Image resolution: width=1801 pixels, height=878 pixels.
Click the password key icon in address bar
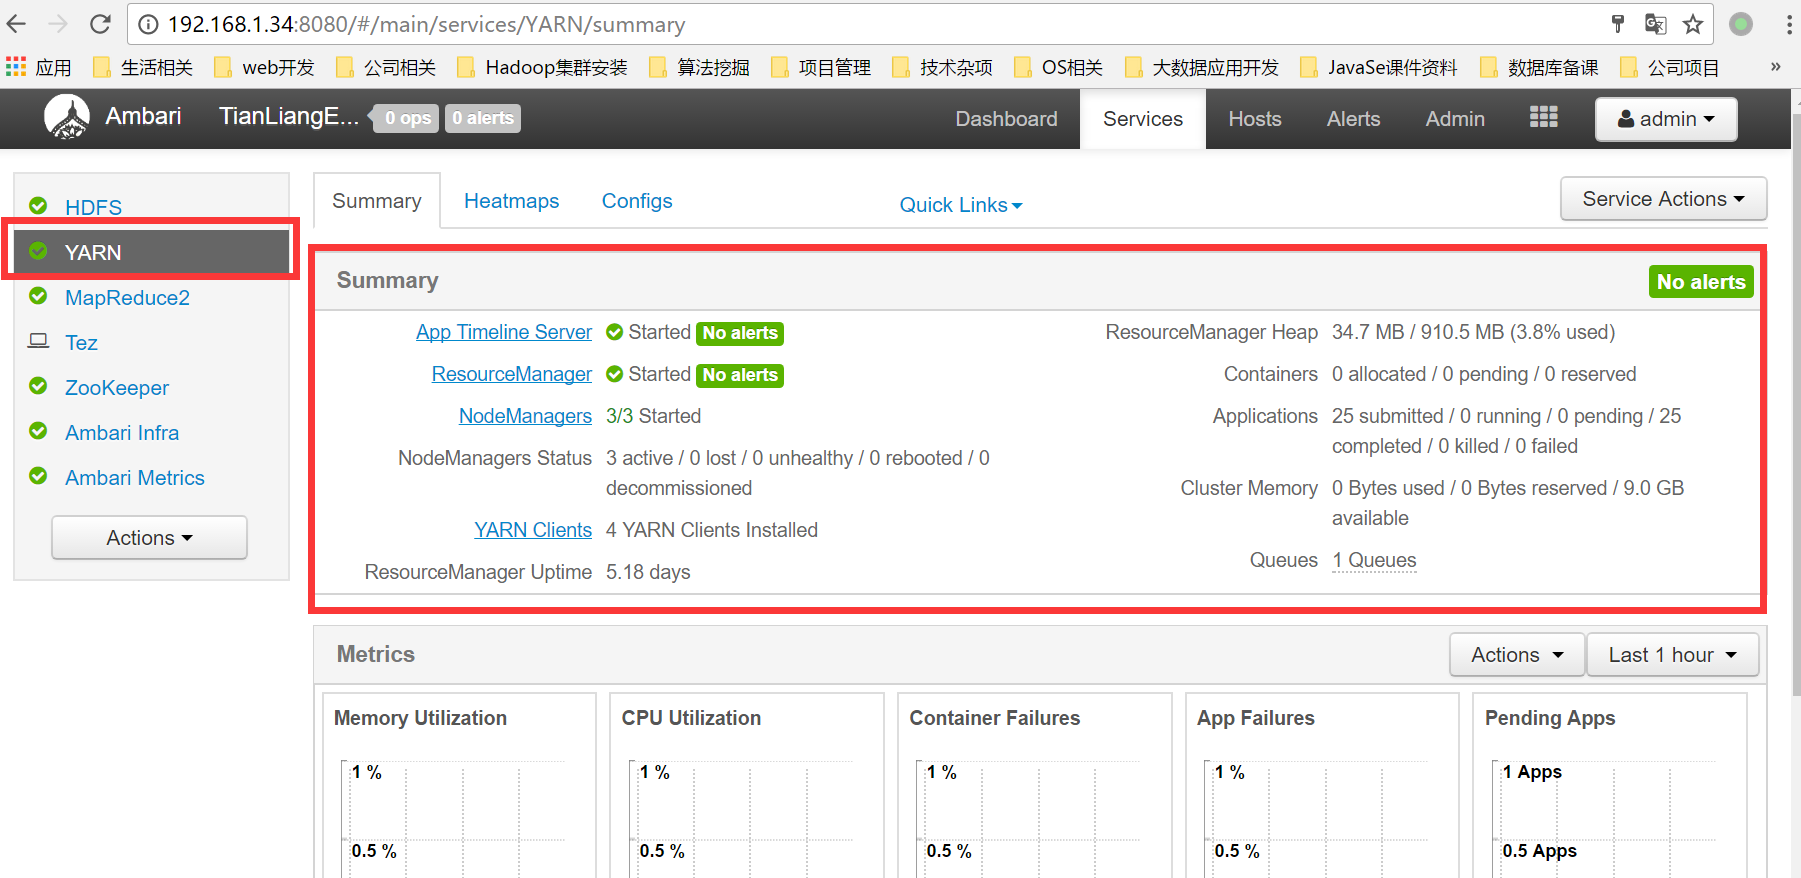[x=1618, y=24]
